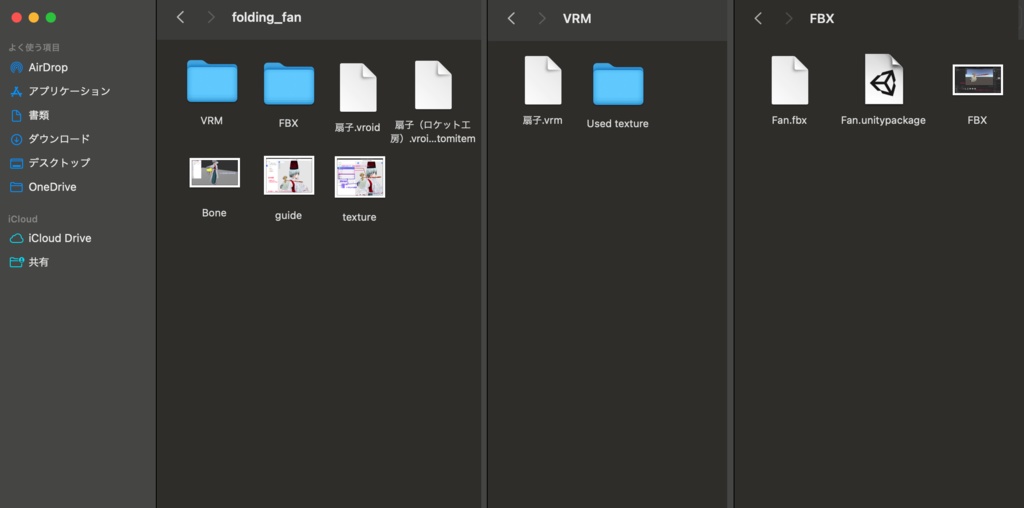Click the folding_fan window title

[266, 18]
